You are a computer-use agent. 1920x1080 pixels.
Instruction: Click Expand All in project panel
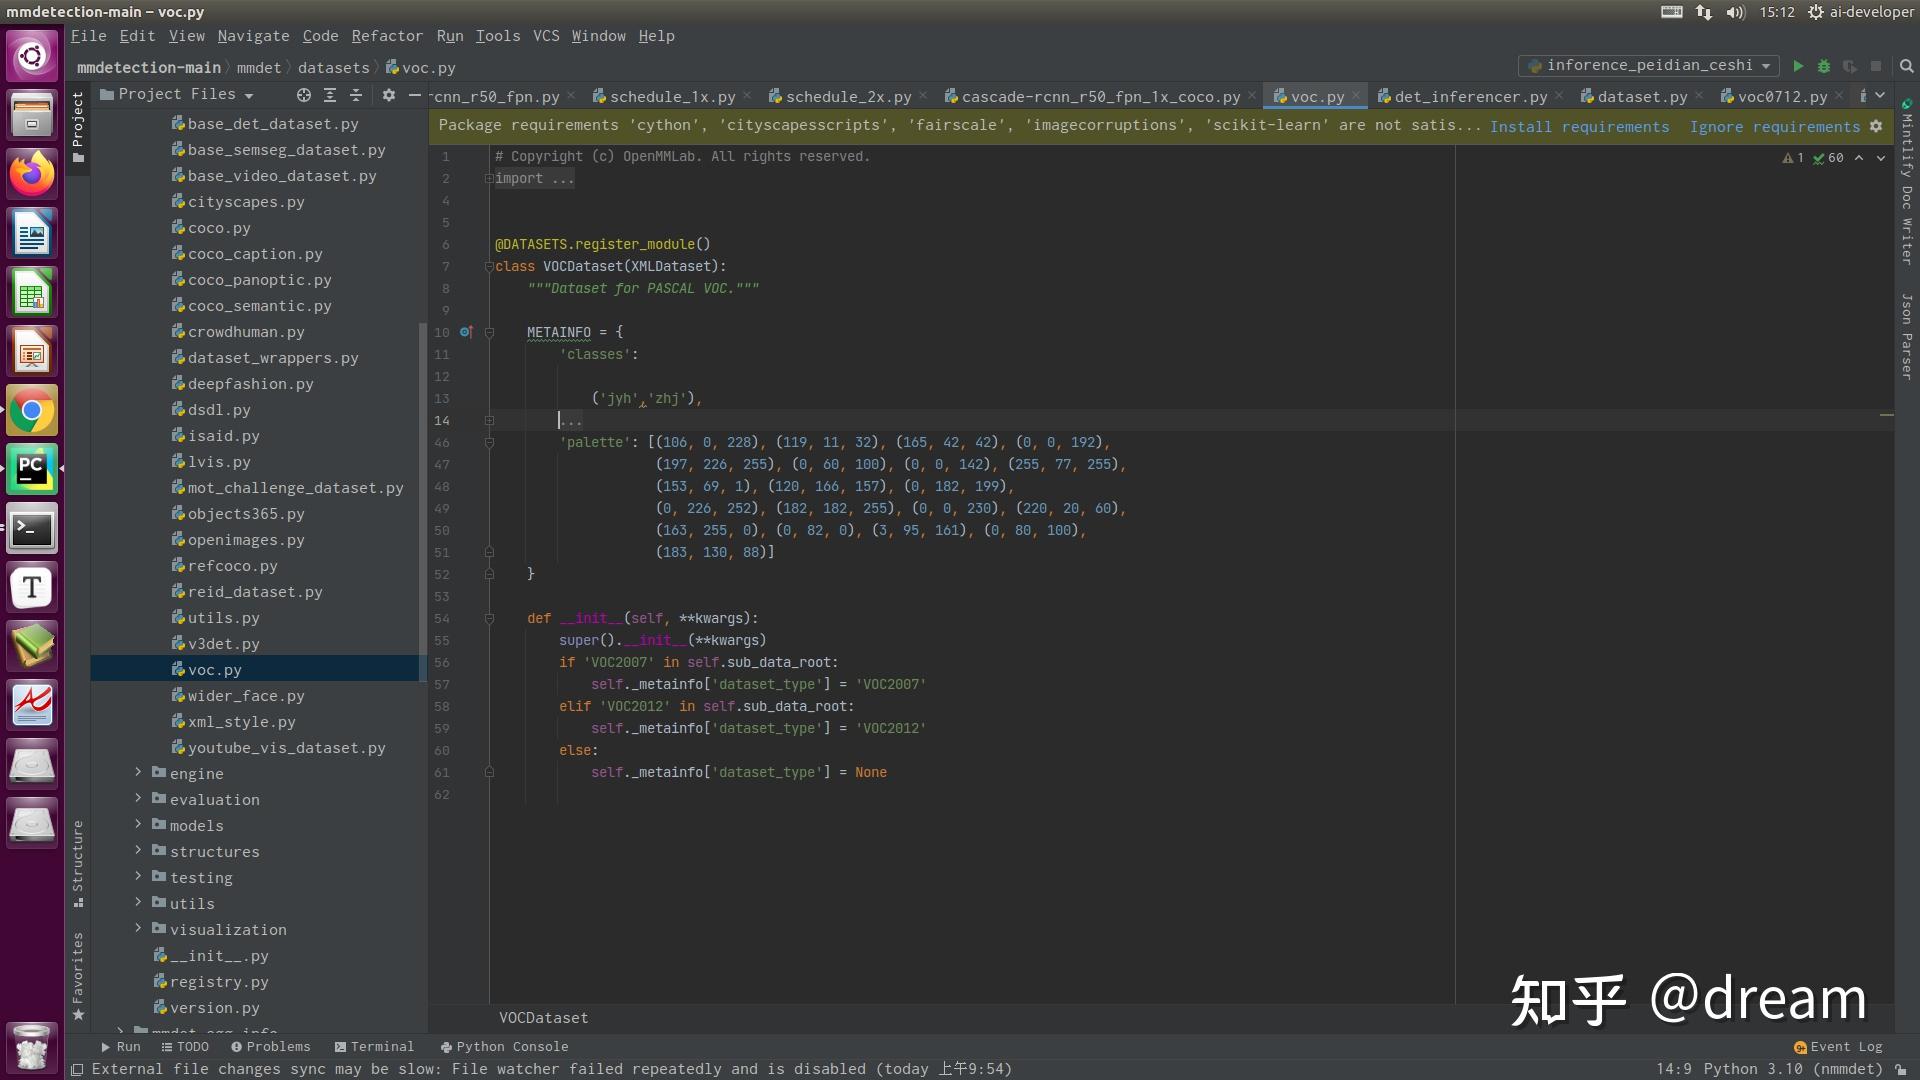click(330, 95)
